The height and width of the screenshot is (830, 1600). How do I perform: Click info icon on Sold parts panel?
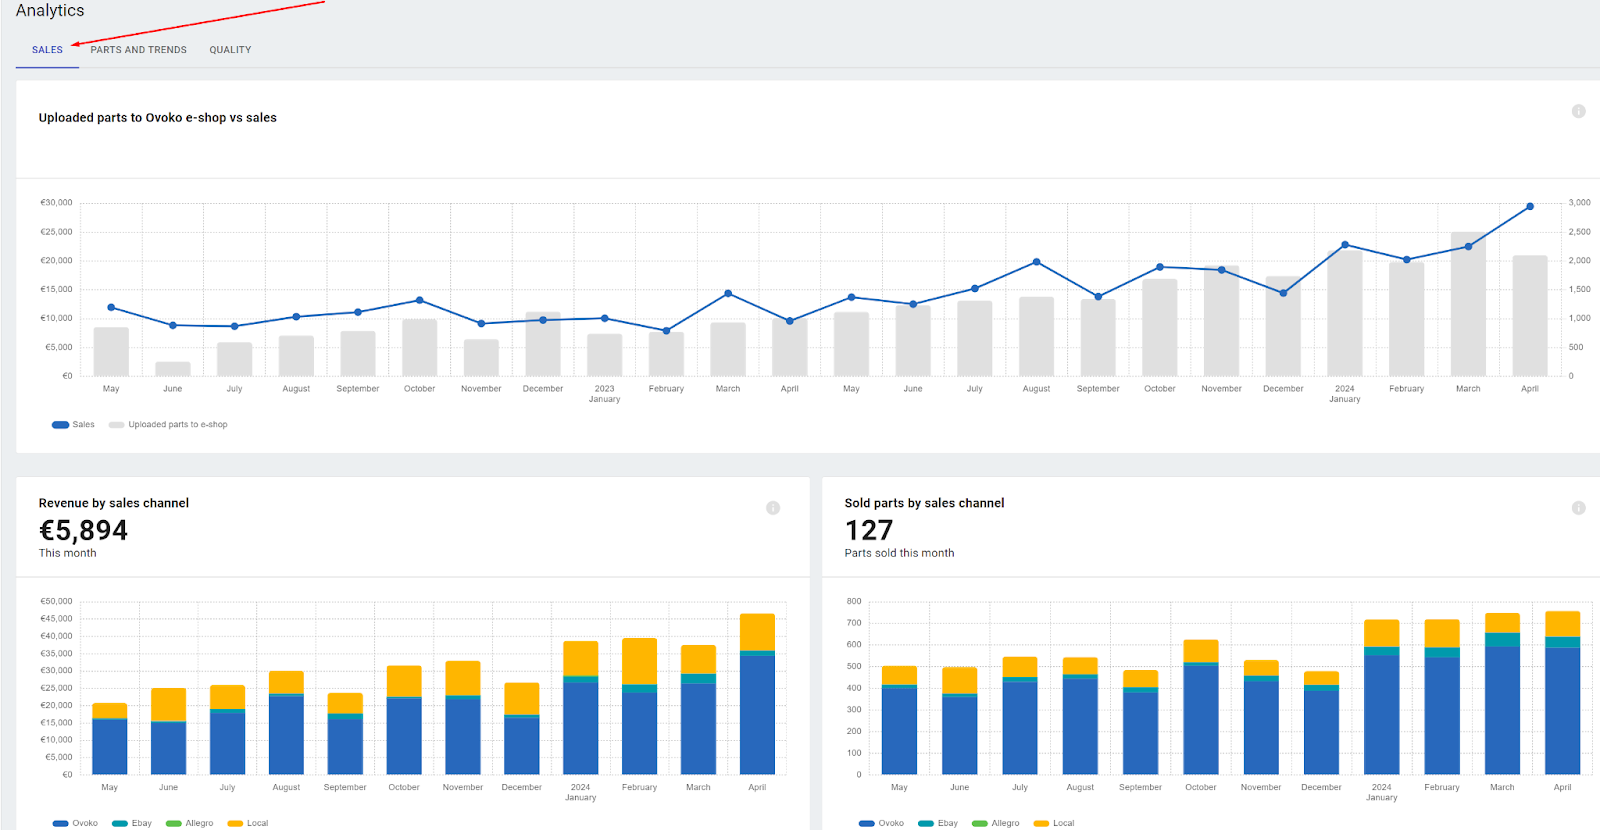[1578, 508]
